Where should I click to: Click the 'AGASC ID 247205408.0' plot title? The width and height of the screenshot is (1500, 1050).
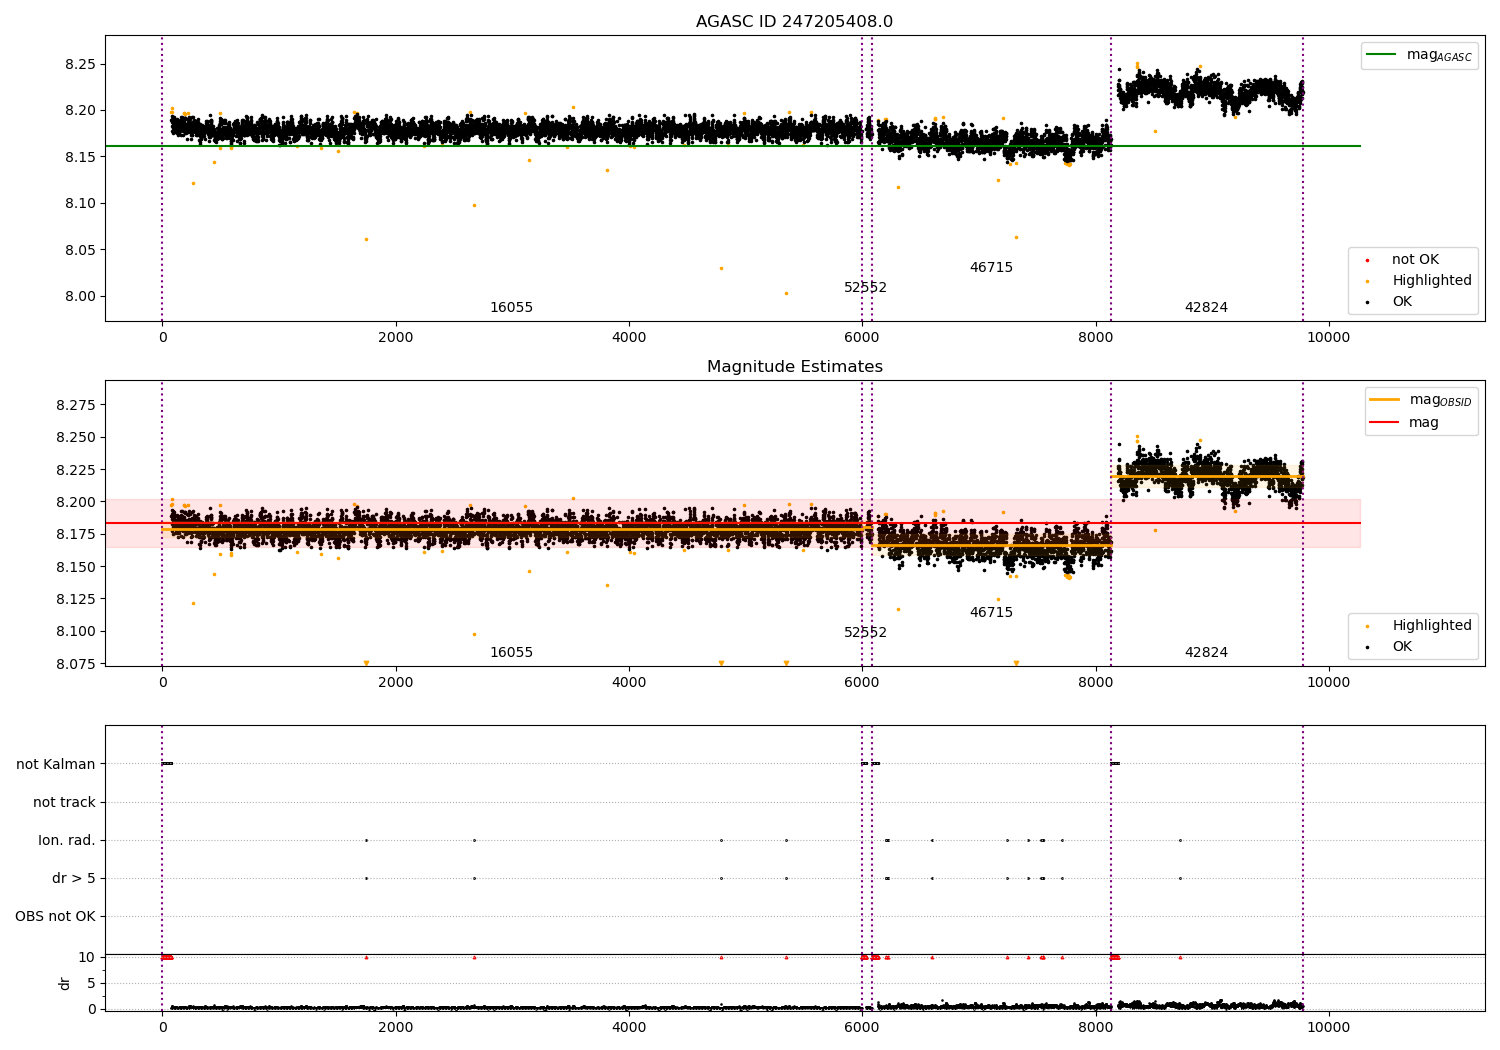tap(794, 22)
